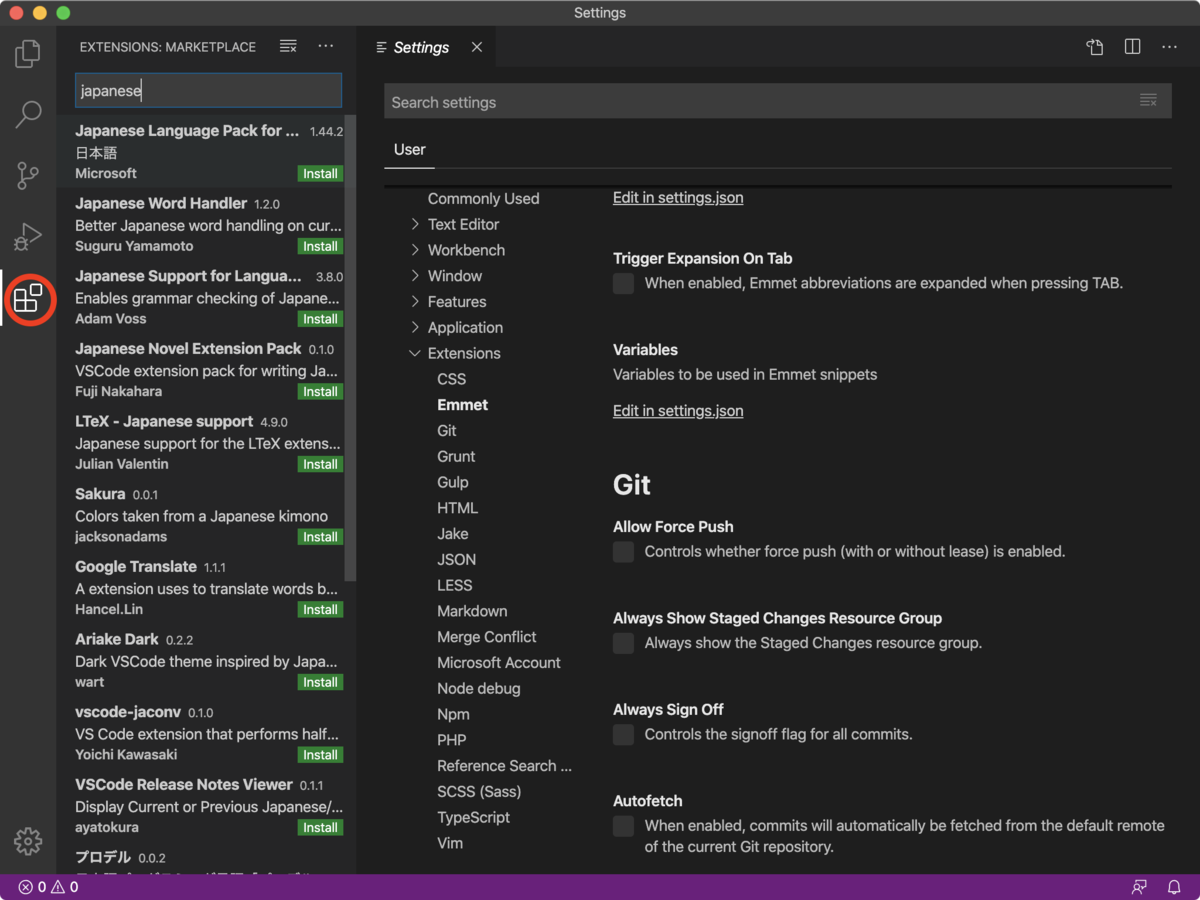Toggle Always Sign Off checkbox

click(x=623, y=735)
